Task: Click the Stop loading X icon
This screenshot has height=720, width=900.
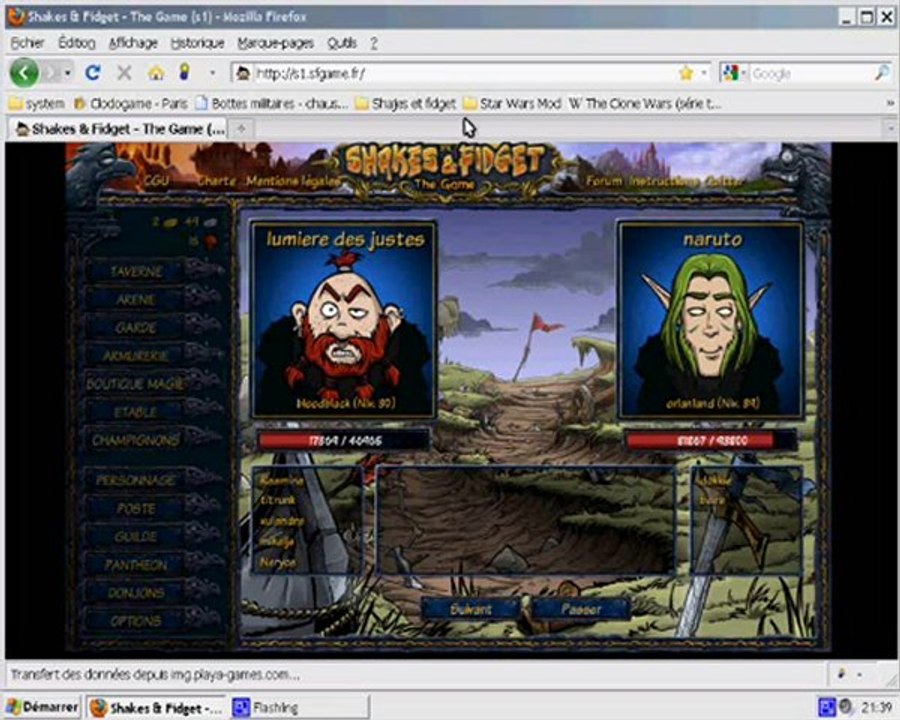Action: pos(124,73)
